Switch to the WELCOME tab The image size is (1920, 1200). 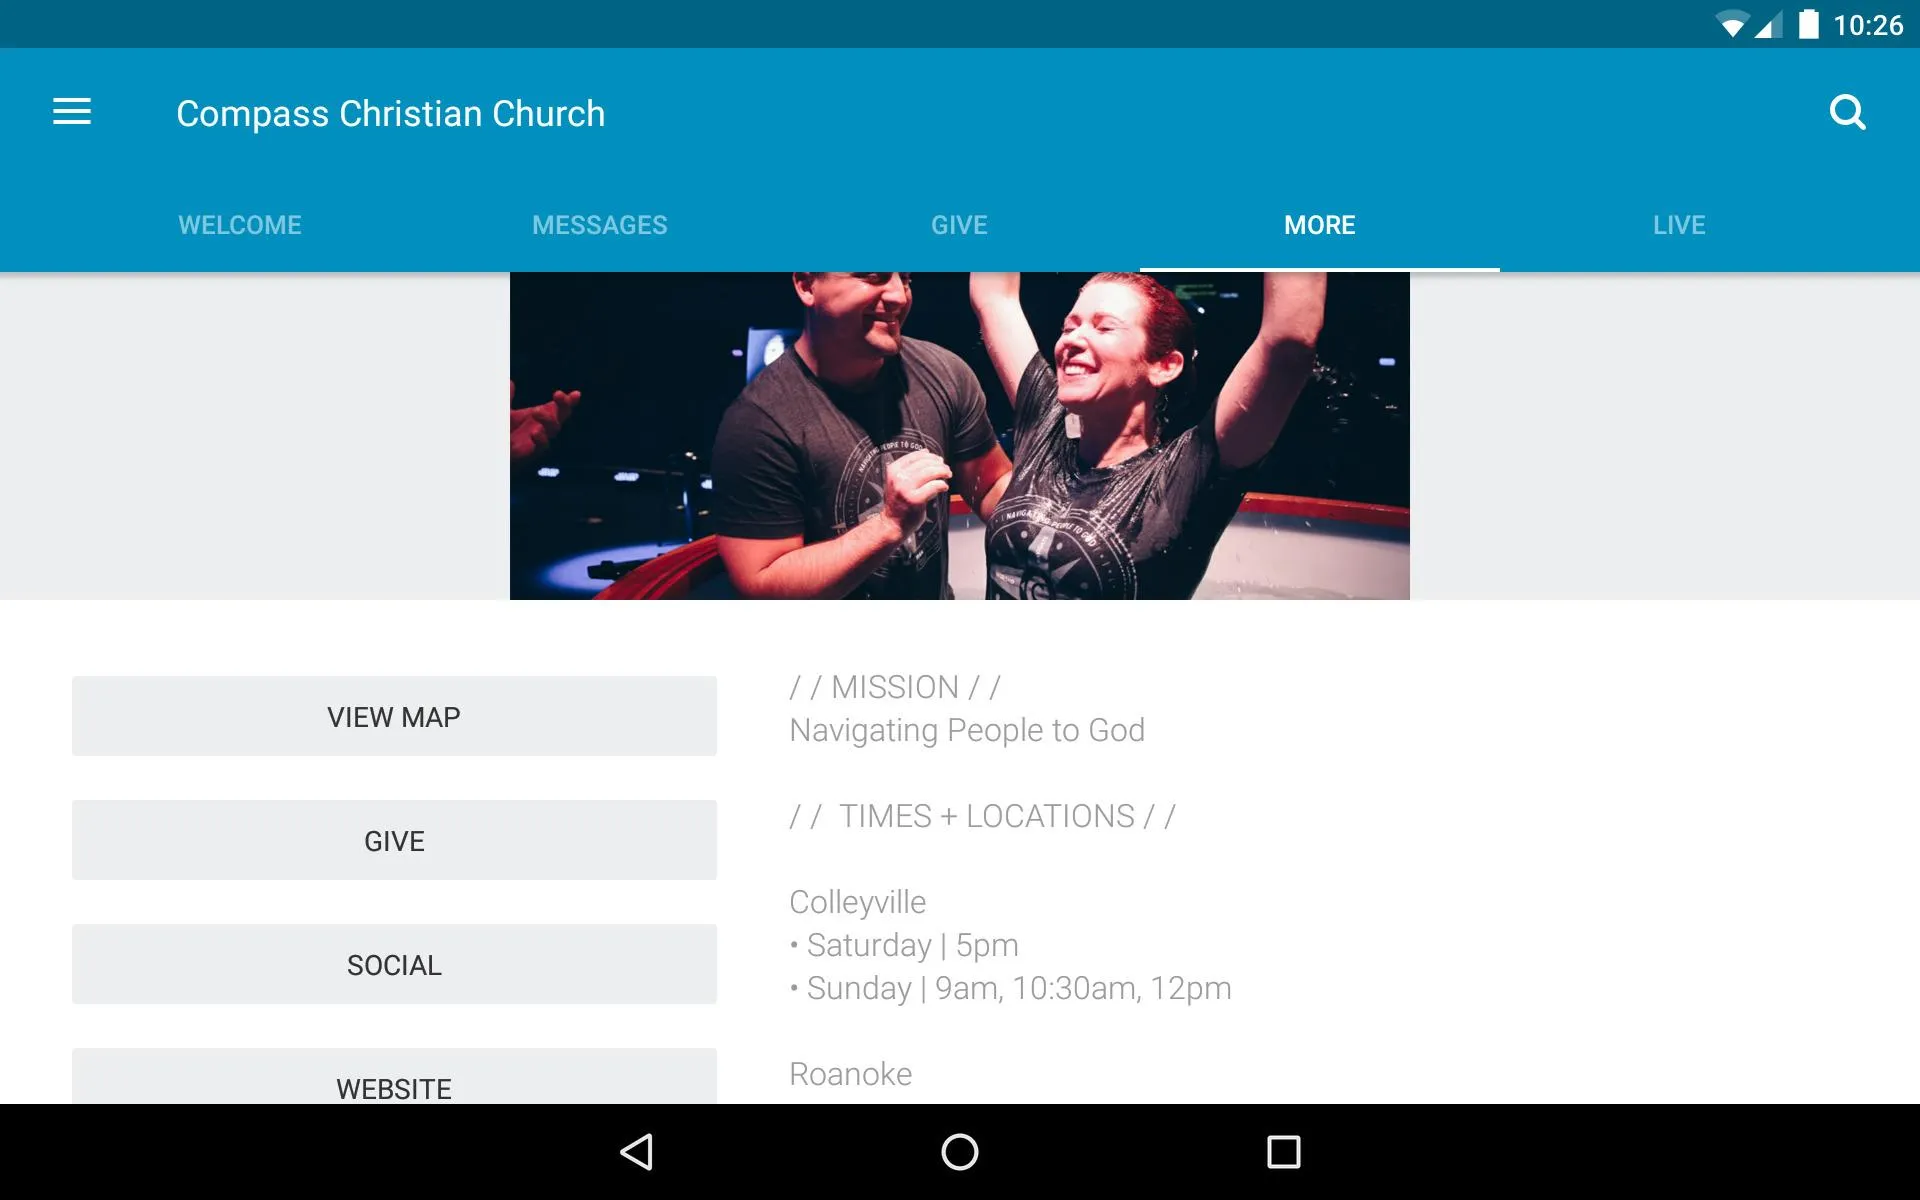click(240, 225)
